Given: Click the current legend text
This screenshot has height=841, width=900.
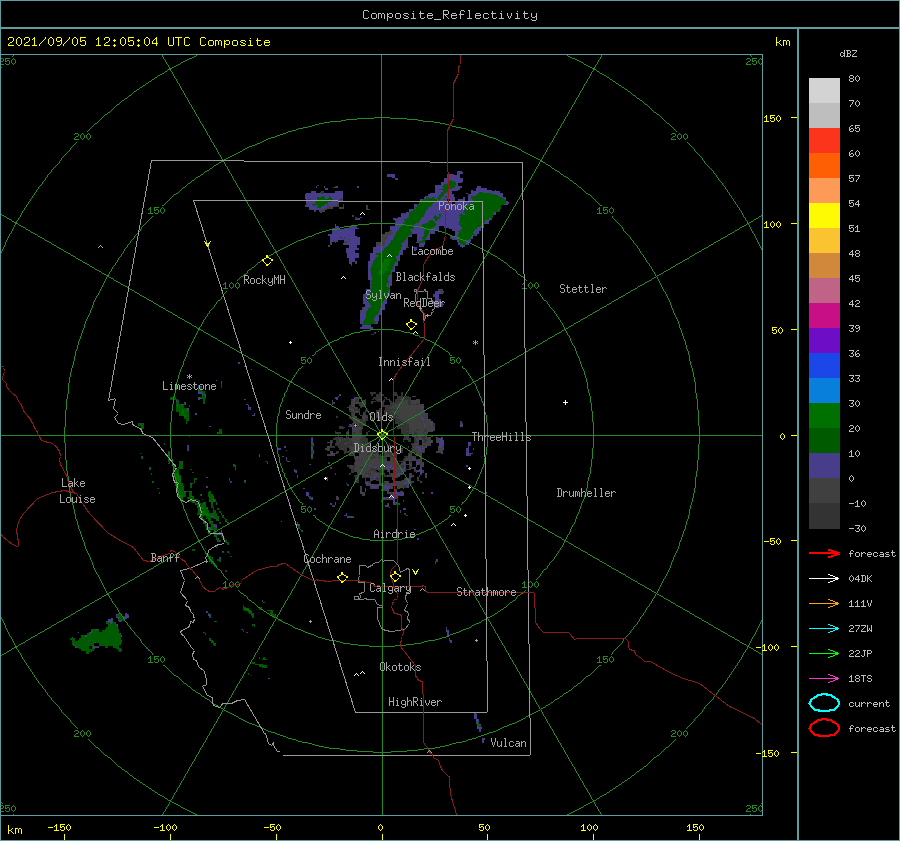Looking at the screenshot, I should click(869, 703).
